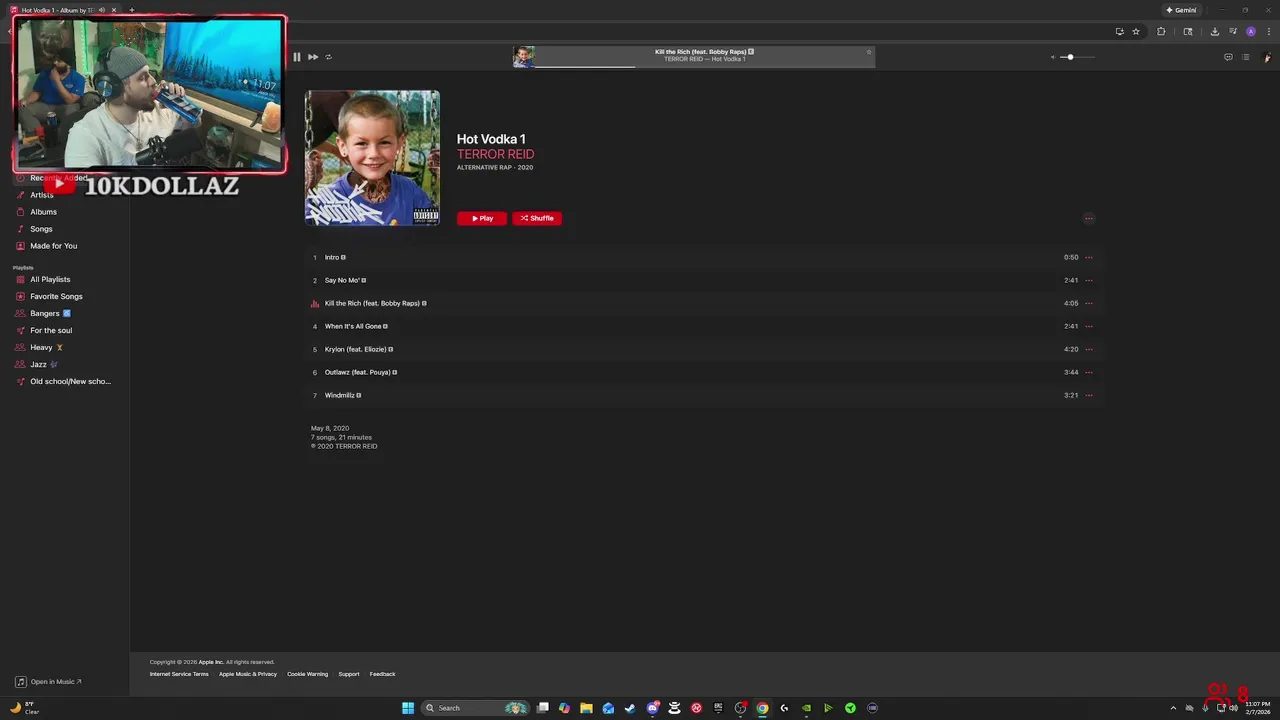
Task: Open the Heavy playlist
Action: pyautogui.click(x=41, y=348)
